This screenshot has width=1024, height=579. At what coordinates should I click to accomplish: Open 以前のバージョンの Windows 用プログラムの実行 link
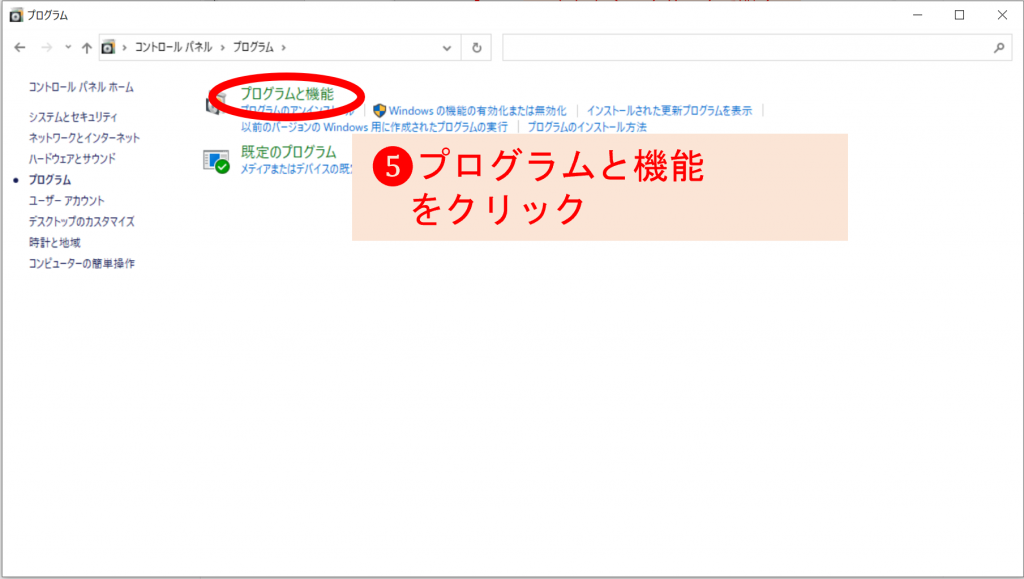point(374,127)
